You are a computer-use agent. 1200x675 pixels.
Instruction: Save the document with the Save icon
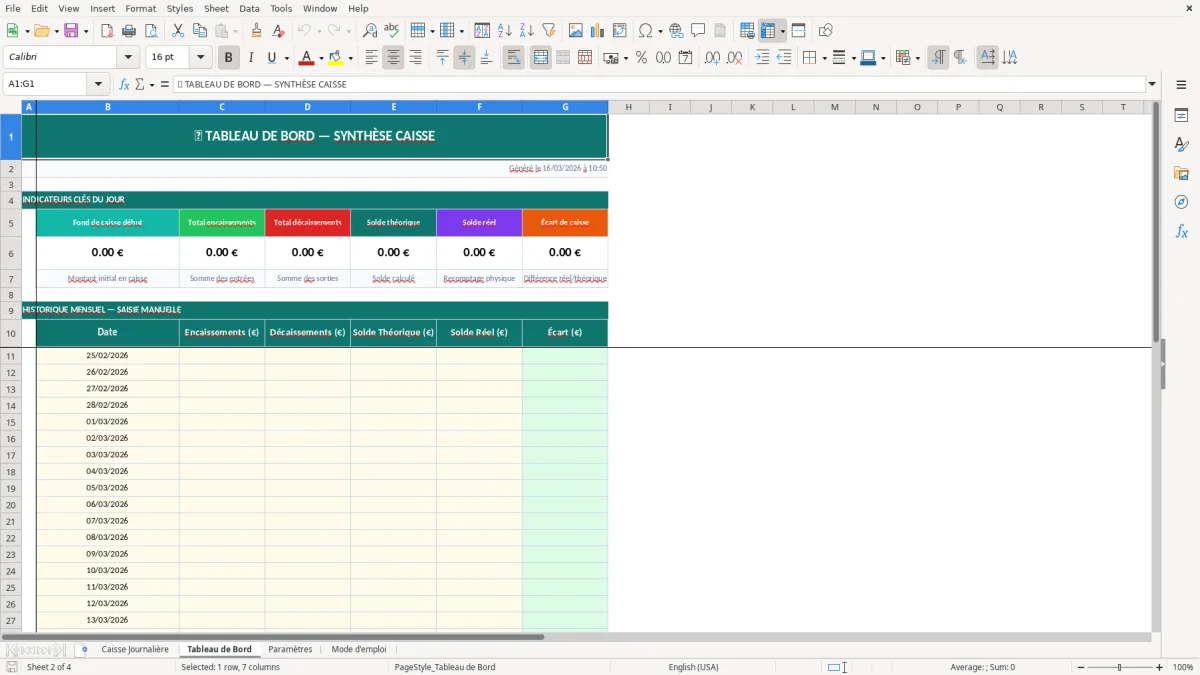pyautogui.click(x=71, y=31)
